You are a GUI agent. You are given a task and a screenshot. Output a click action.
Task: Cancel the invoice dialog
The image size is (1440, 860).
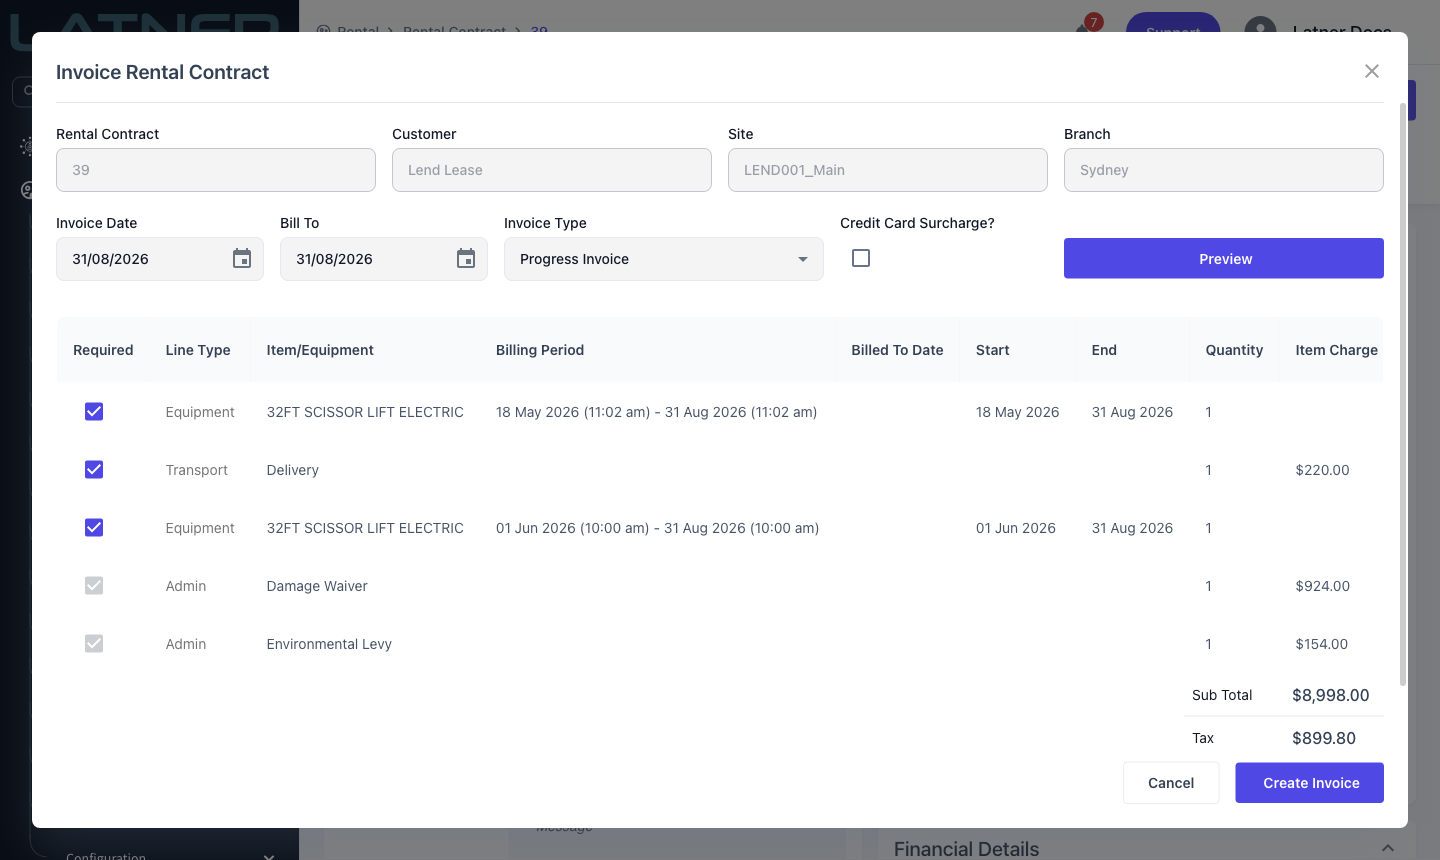click(1171, 783)
